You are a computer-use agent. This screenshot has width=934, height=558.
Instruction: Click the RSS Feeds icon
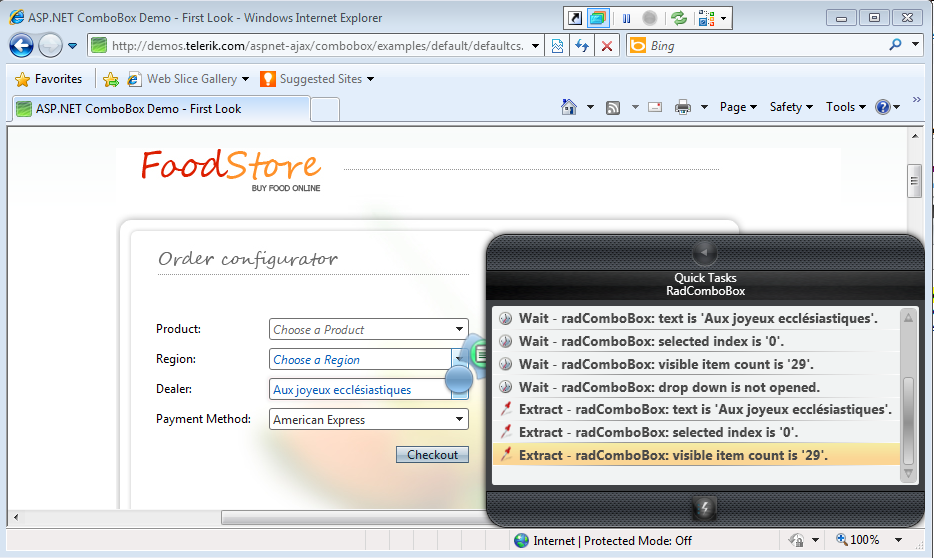(x=613, y=107)
